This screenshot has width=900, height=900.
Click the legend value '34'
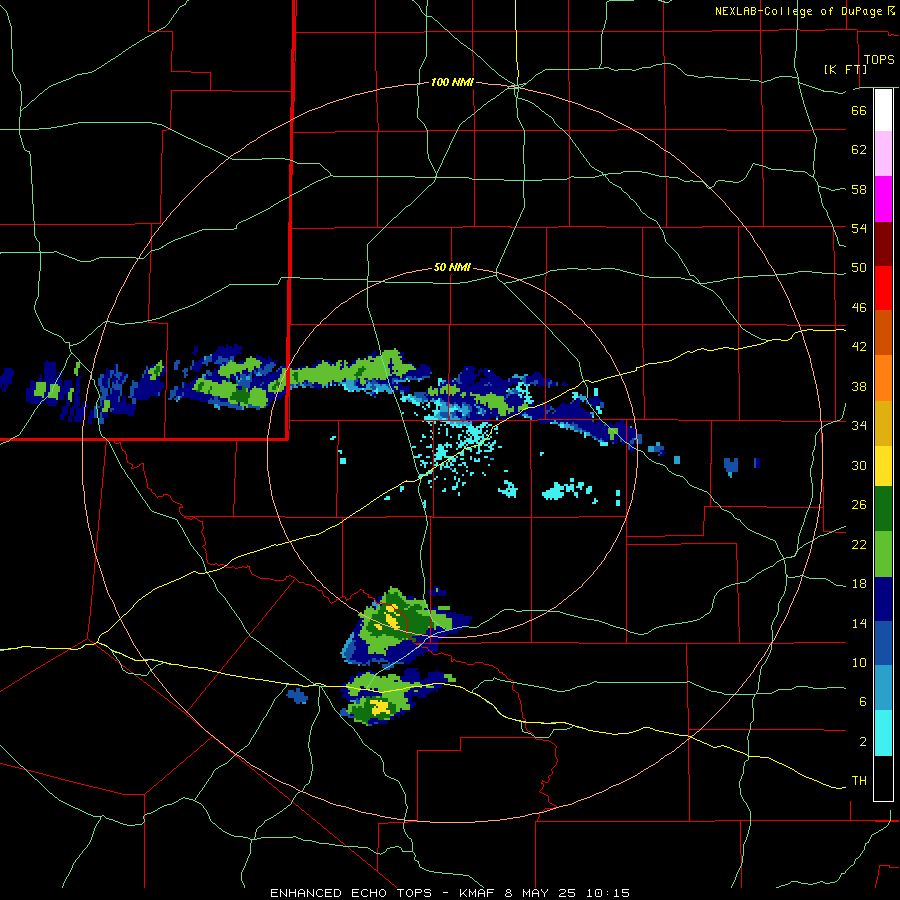point(859,425)
